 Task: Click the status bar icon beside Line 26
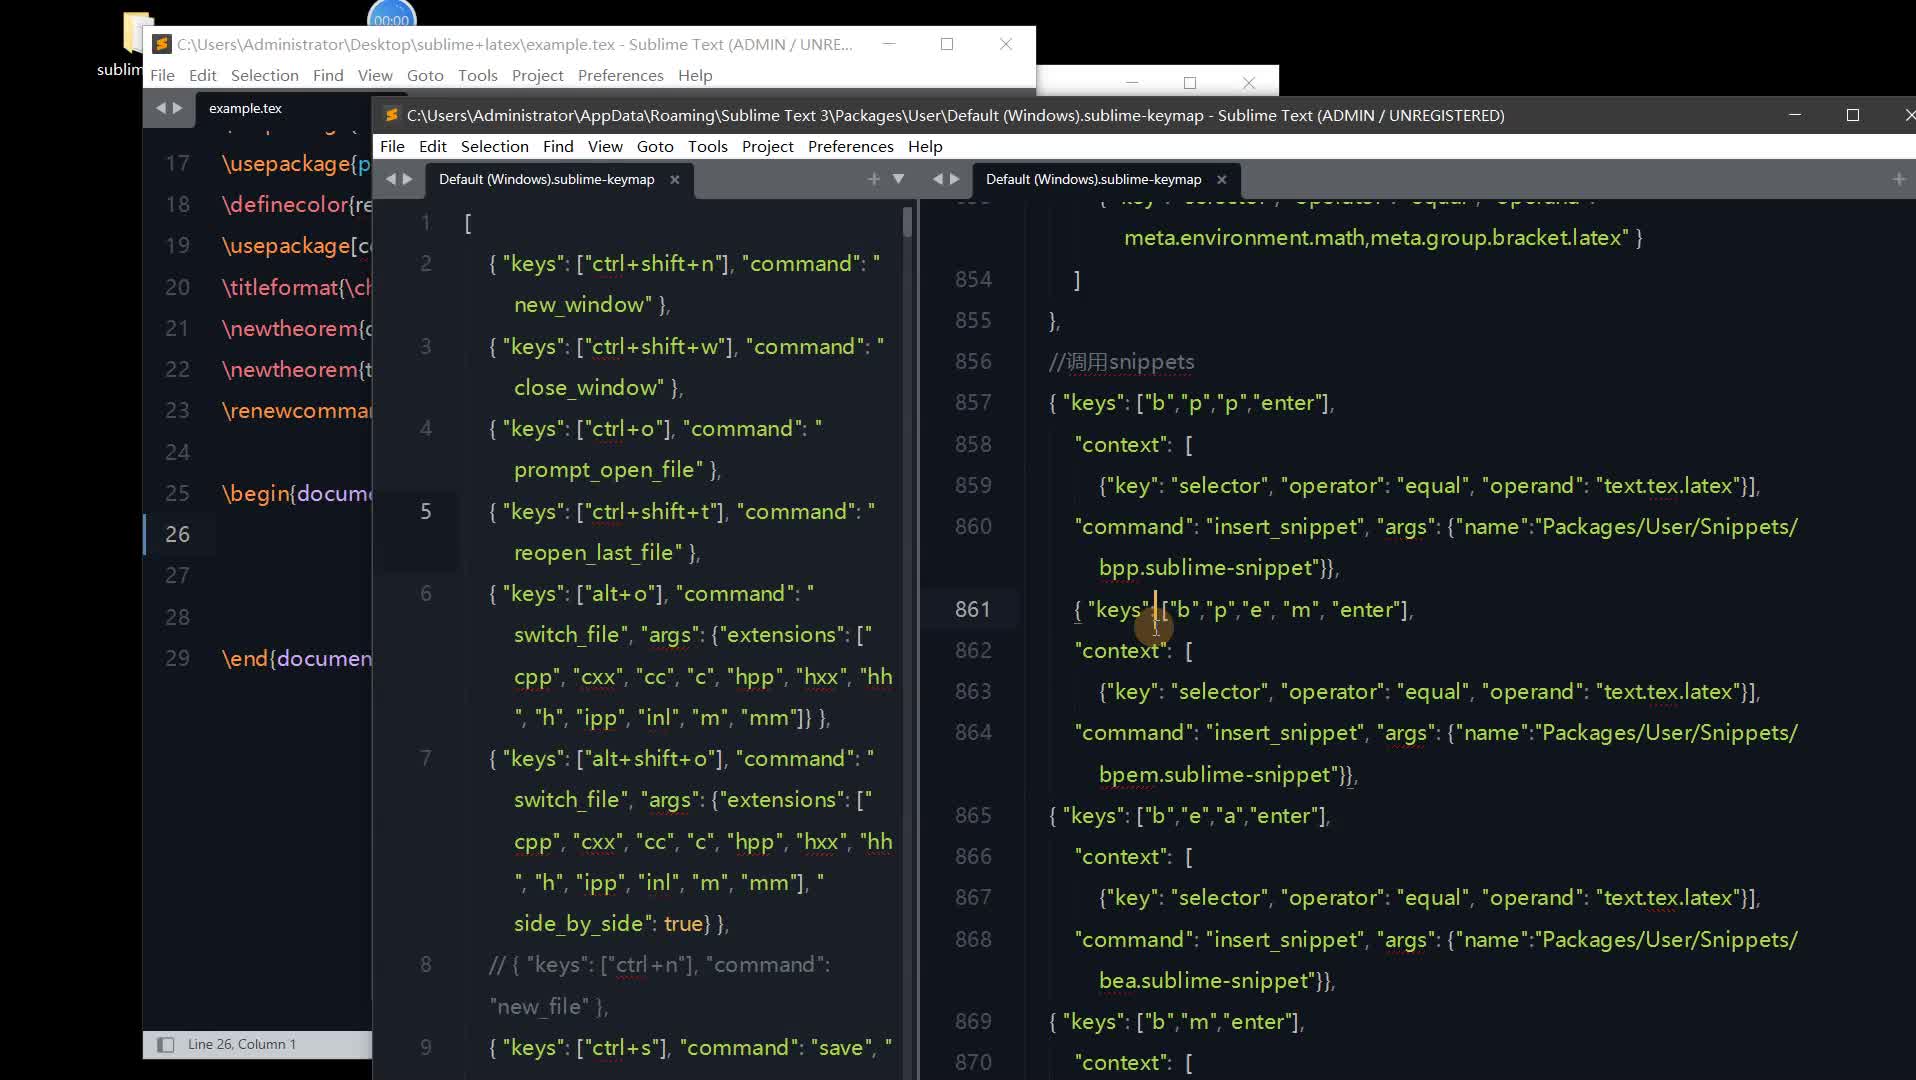click(x=165, y=1044)
